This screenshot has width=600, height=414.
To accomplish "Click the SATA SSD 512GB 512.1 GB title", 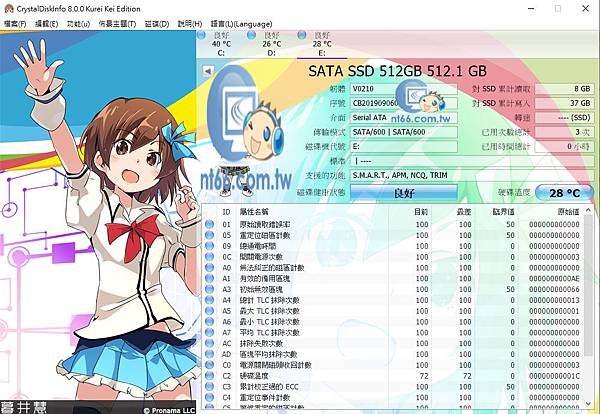I will click(398, 71).
